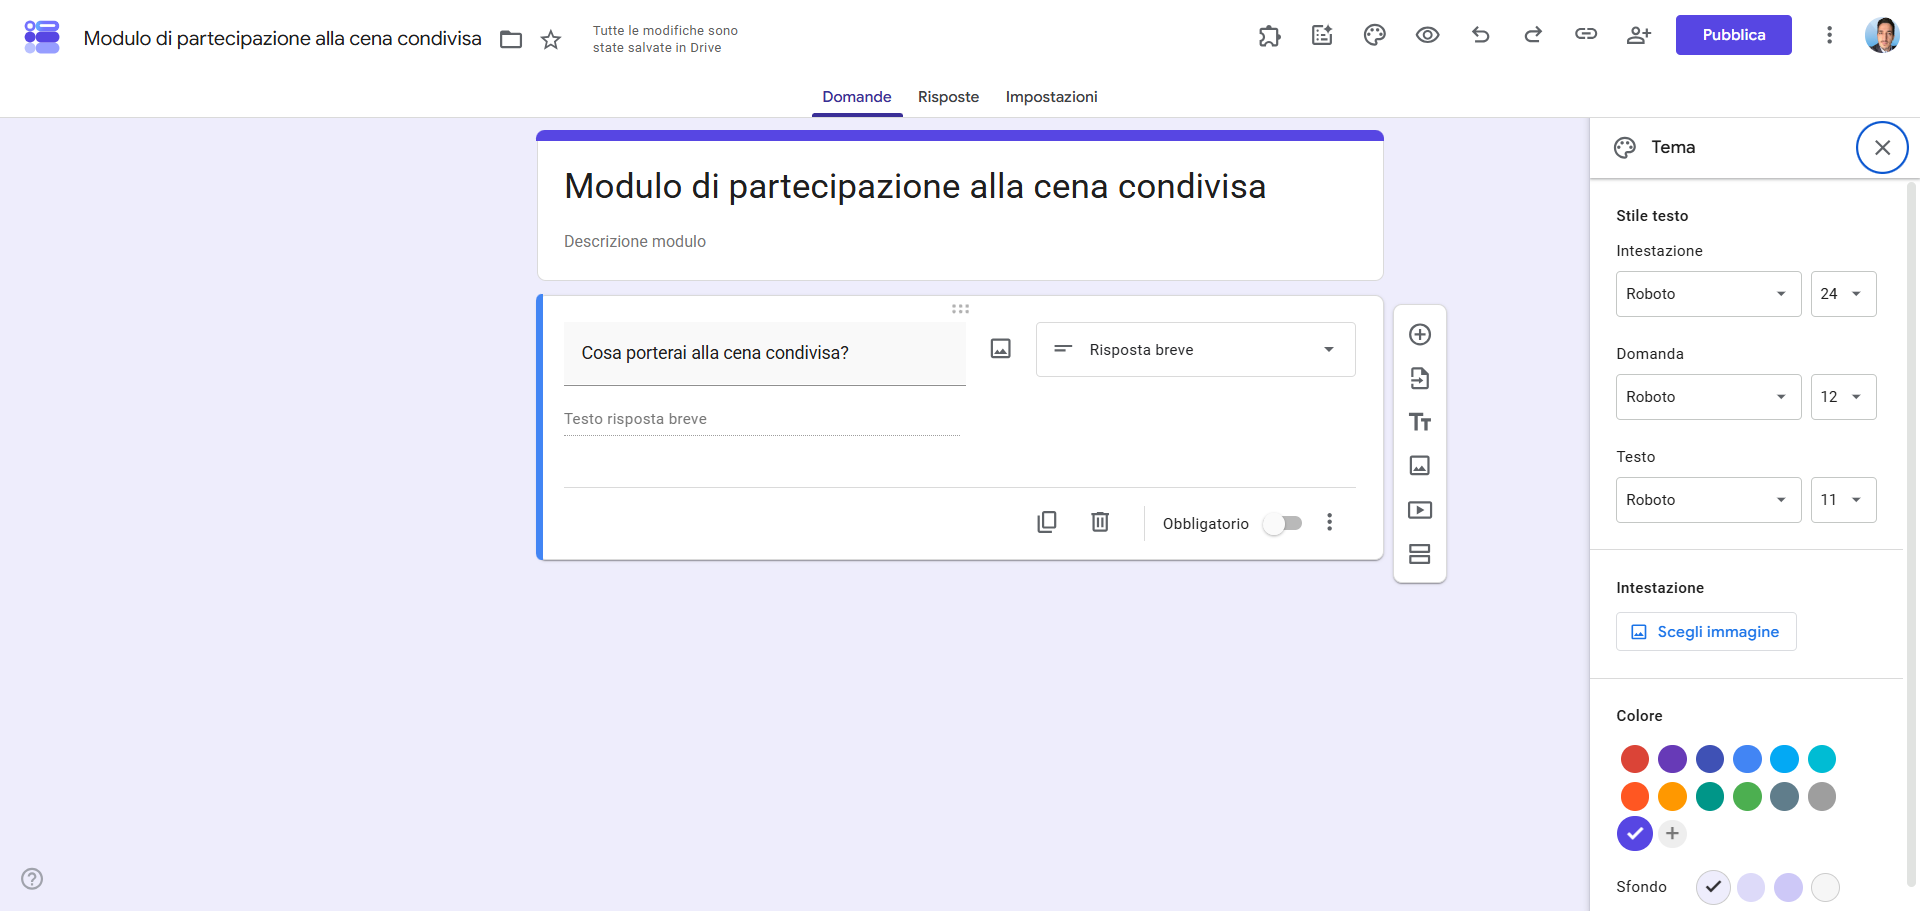The width and height of the screenshot is (1920, 911).
Task: Select the red theme color swatch
Action: click(x=1635, y=759)
